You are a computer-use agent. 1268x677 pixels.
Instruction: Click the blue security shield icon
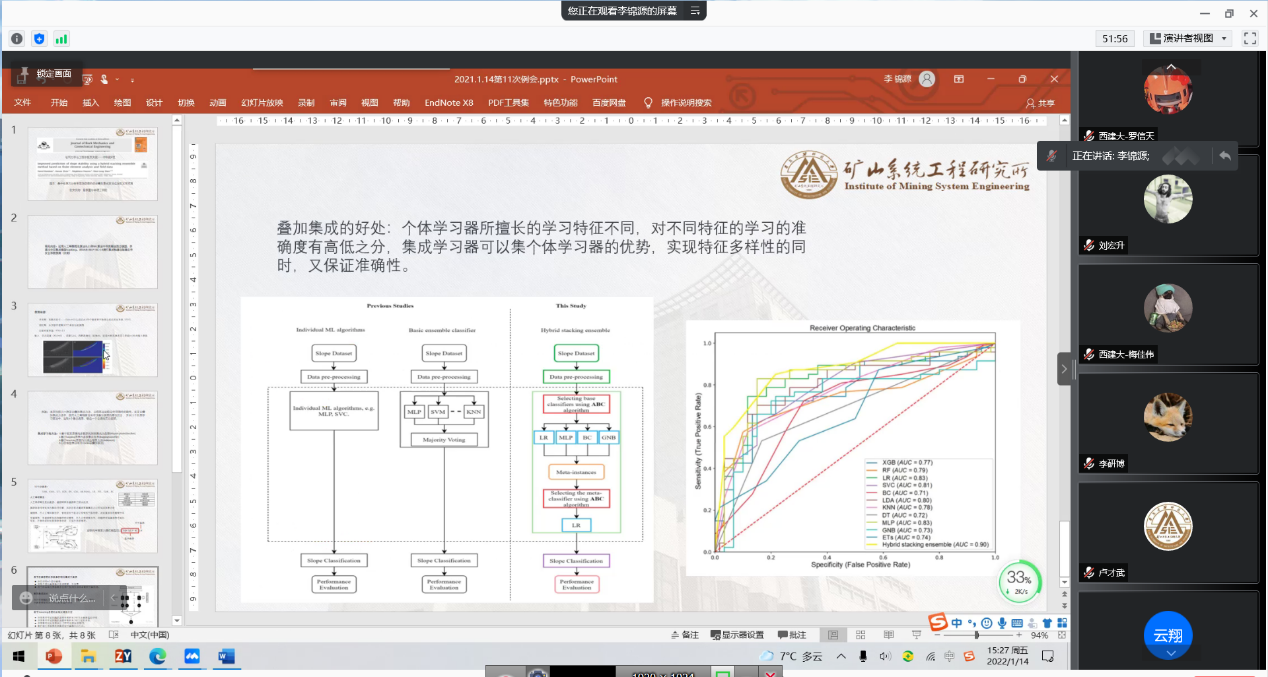pos(39,38)
